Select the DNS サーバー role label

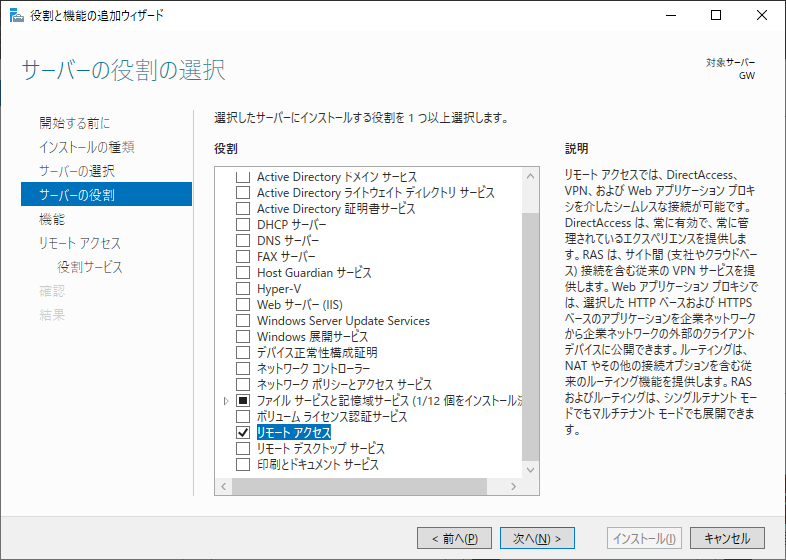pyautogui.click(x=288, y=241)
